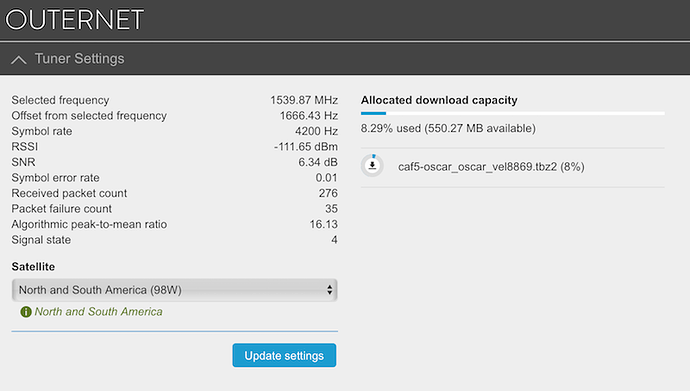Image resolution: width=690 pixels, height=391 pixels.
Task: Click the Tuner Settings header title
Action: tap(79, 58)
